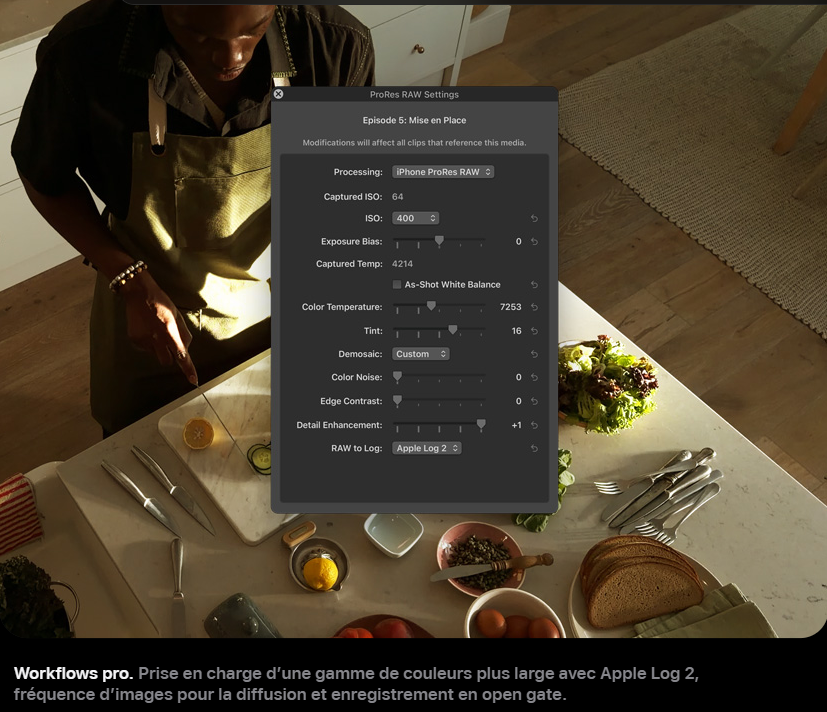
Task: Open the Demosaic dropdown set to Custom
Action: [x=420, y=354]
